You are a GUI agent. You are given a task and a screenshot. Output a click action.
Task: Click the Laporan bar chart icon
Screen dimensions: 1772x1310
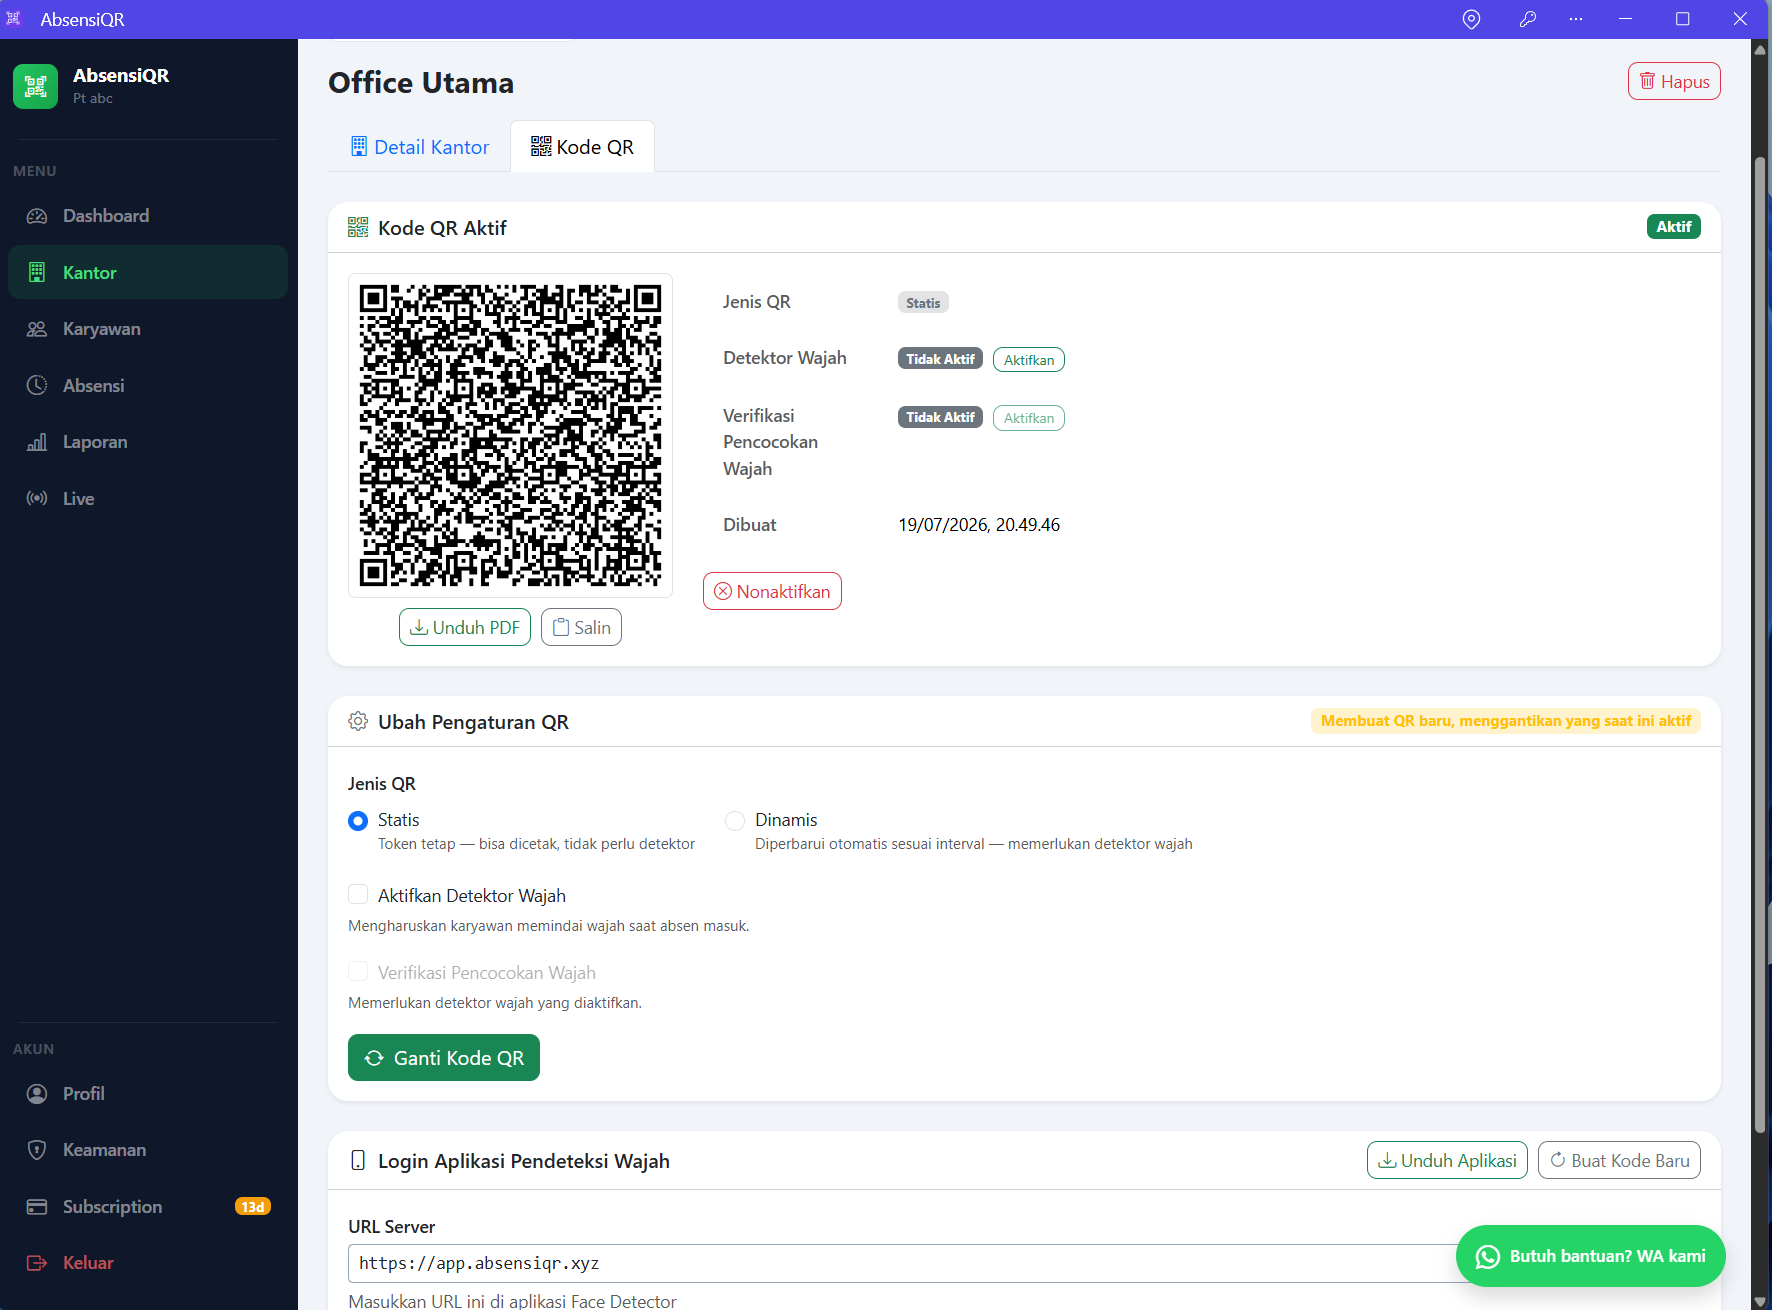[x=37, y=442]
